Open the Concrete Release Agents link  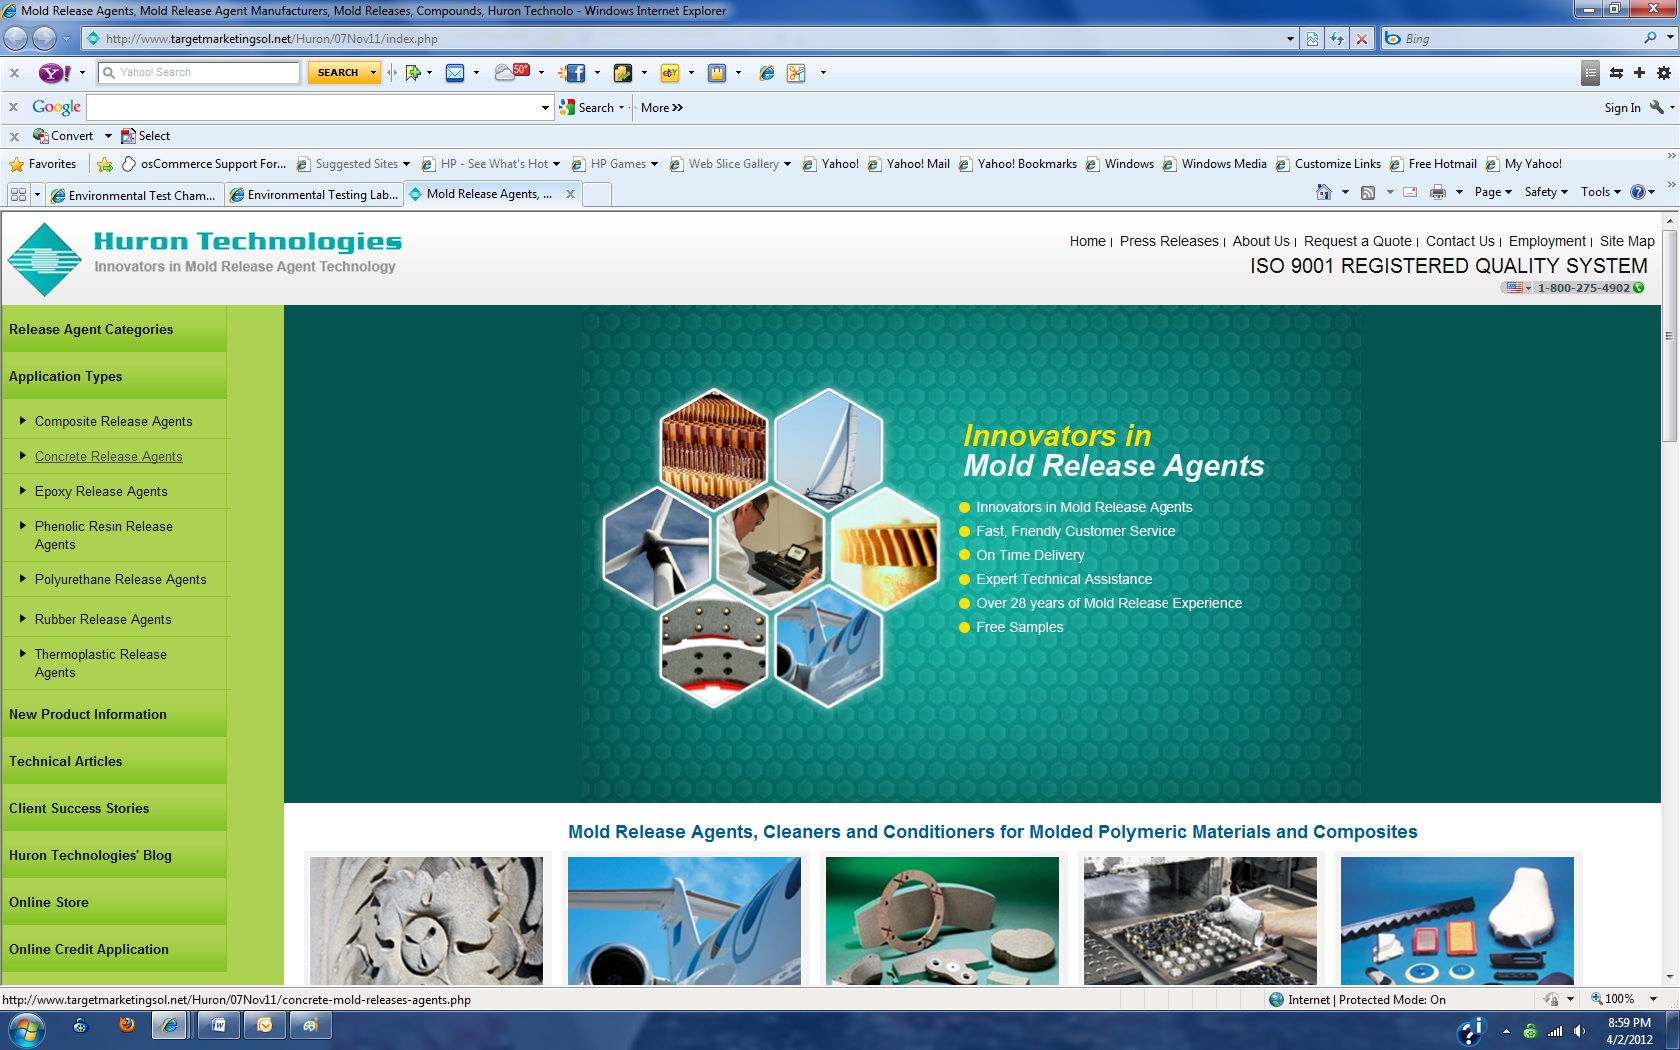(108, 457)
